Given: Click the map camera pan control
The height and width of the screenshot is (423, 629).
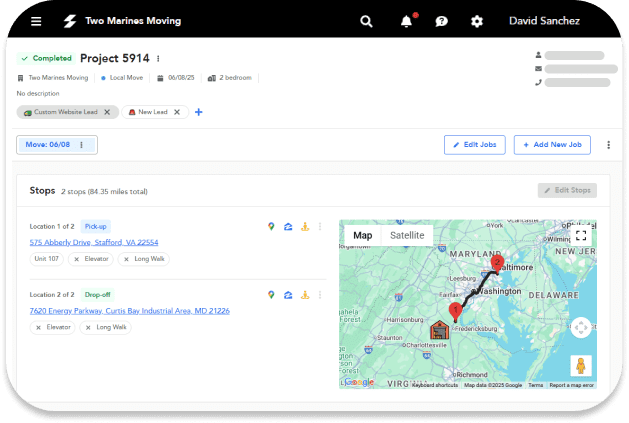Looking at the screenshot, I should pyautogui.click(x=581, y=328).
